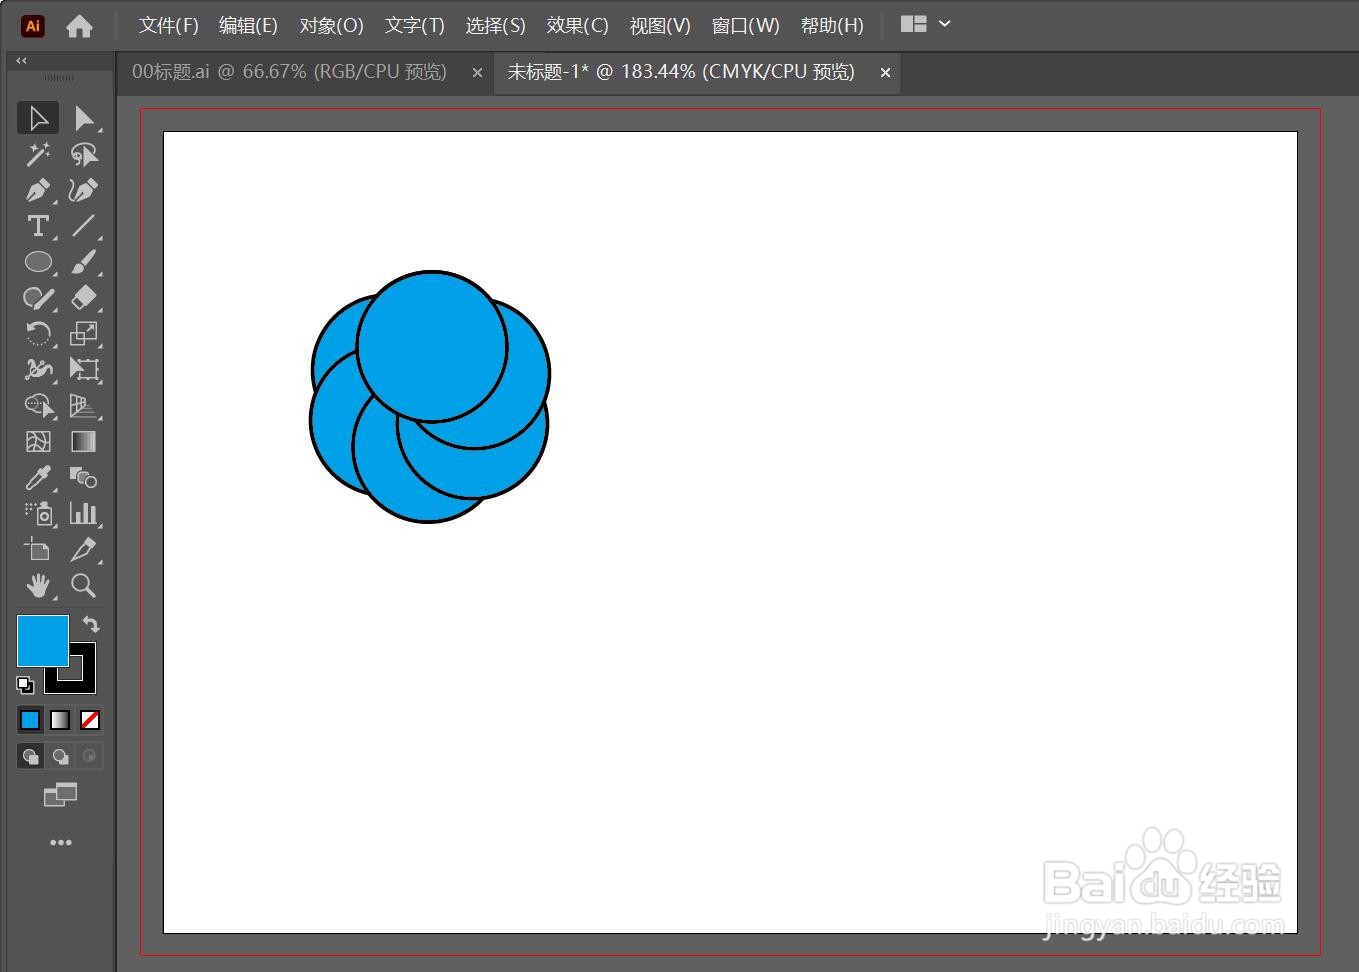Screen dimensions: 1359x972
Task: Select the Slice tool
Action: pos(84,550)
